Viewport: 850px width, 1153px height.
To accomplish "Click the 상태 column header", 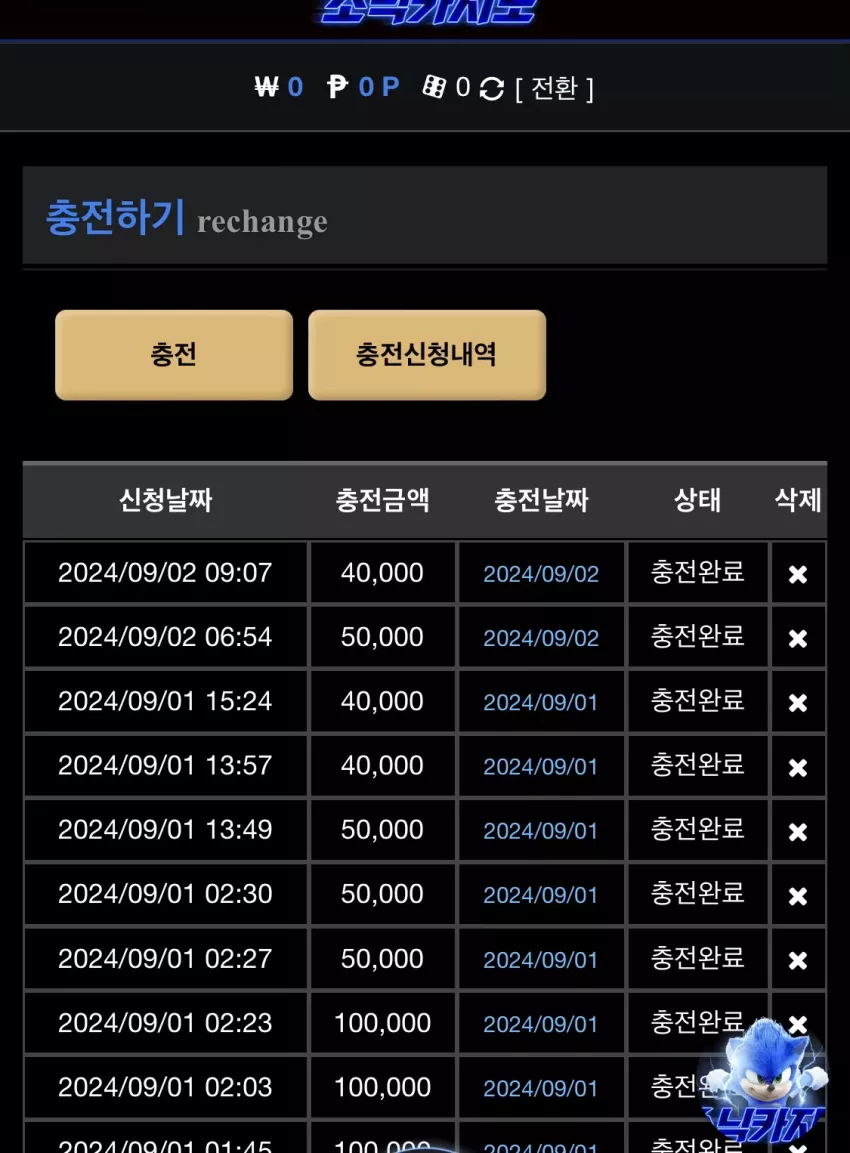I will pos(697,500).
